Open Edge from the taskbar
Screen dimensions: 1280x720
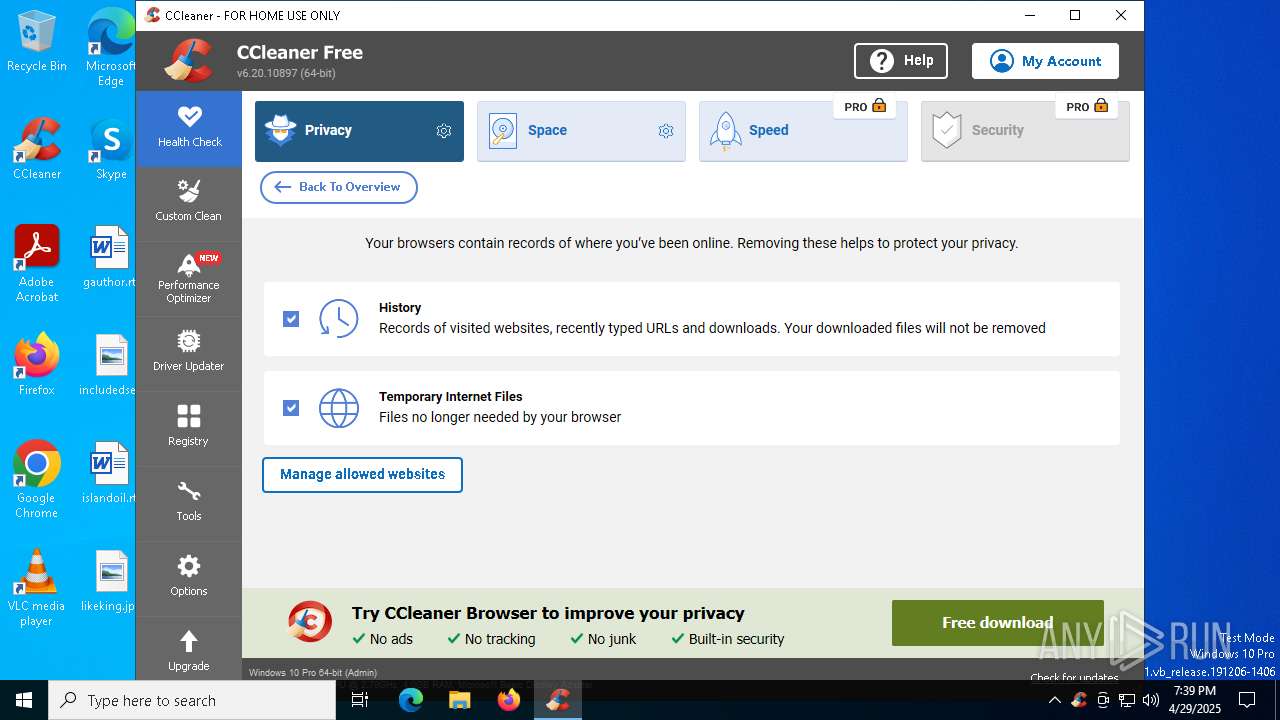tap(411, 700)
